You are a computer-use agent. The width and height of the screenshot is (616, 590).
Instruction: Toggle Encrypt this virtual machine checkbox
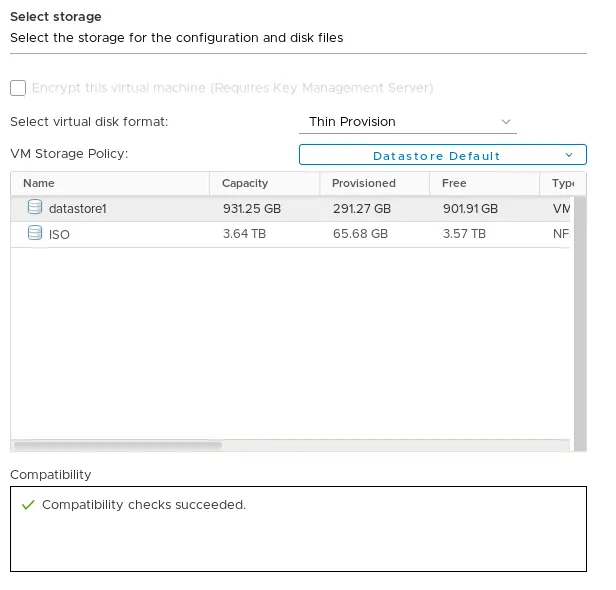pyautogui.click(x=18, y=88)
